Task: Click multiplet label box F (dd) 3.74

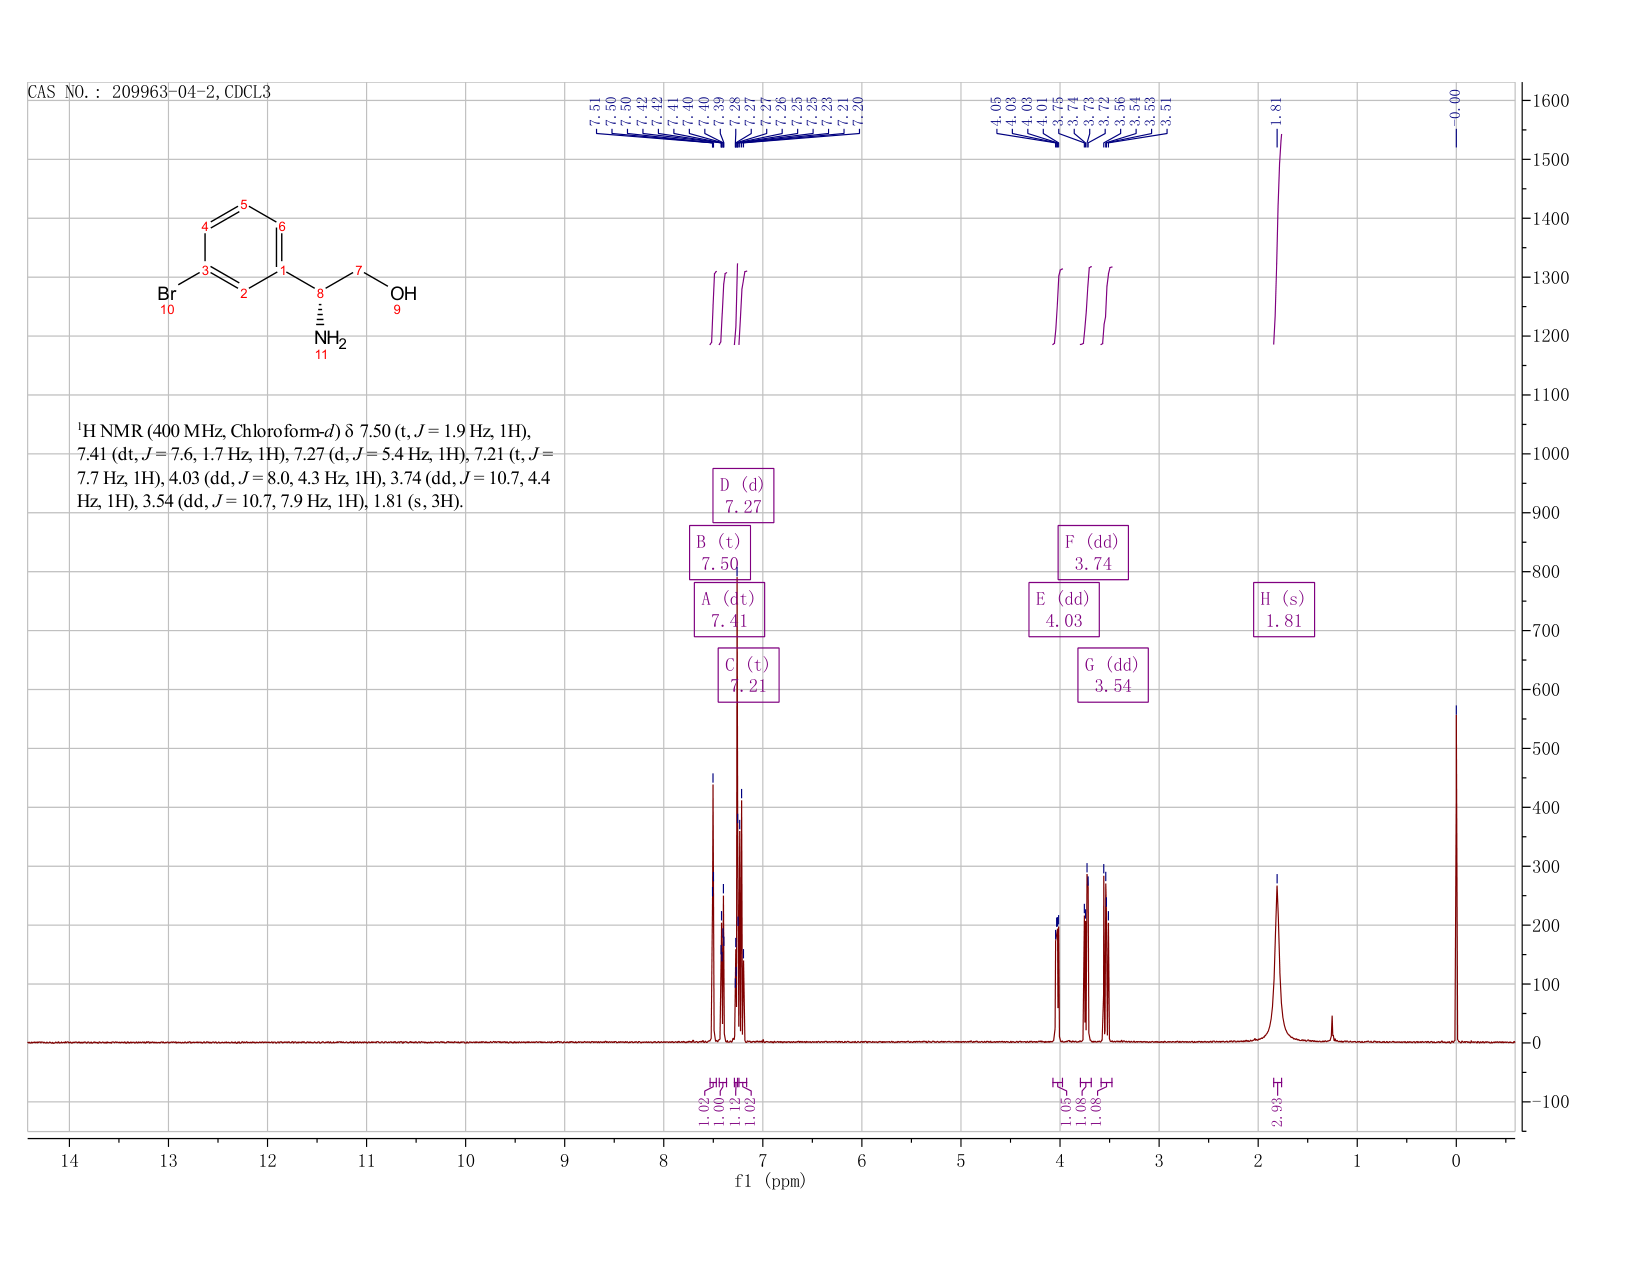Action: 1093,552
